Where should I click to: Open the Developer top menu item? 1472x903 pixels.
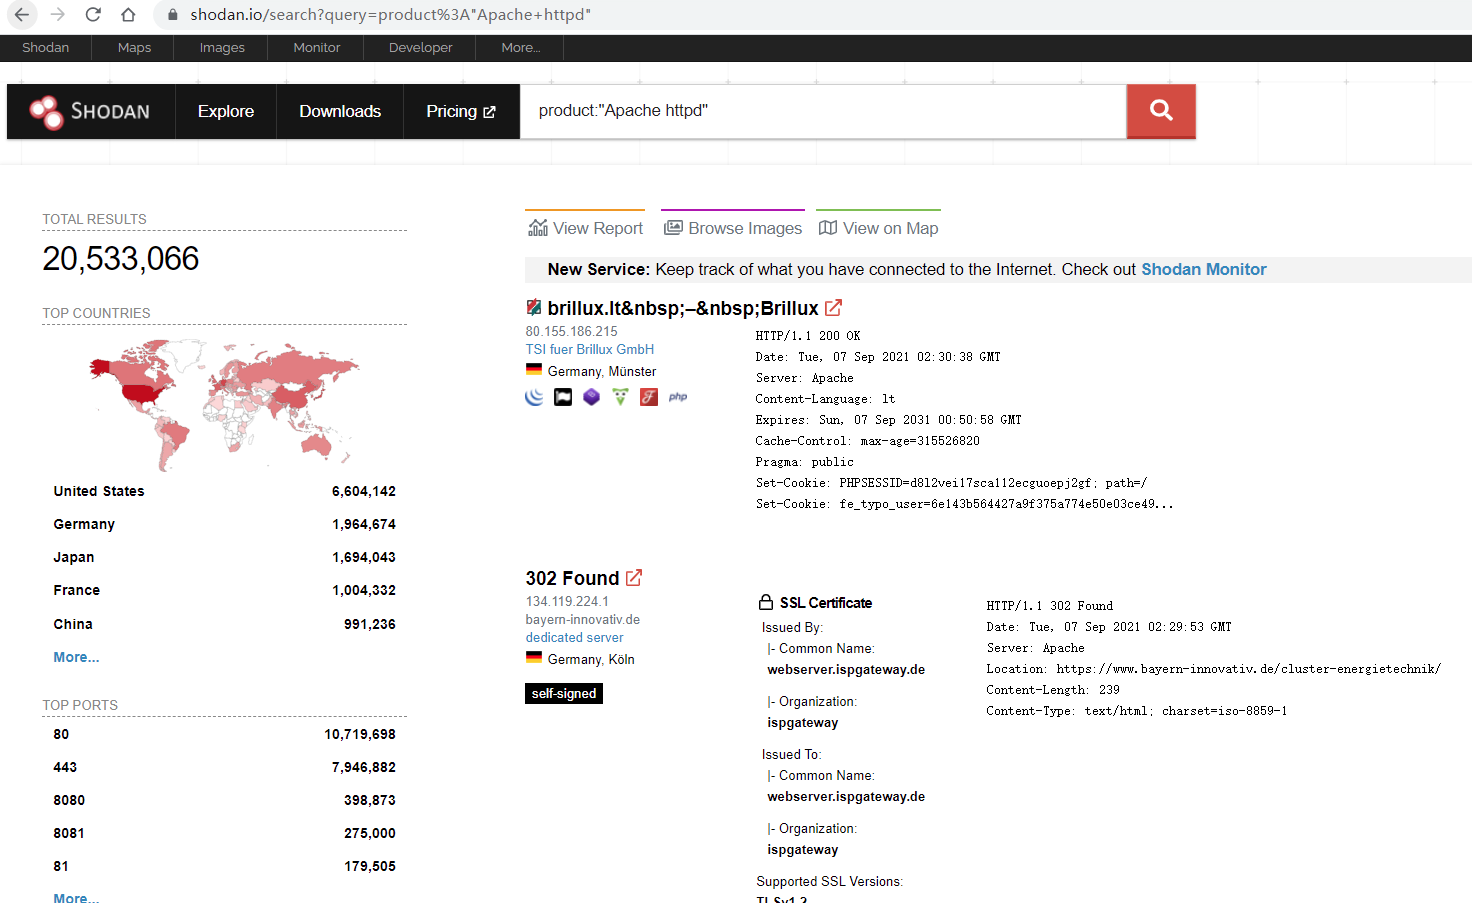(421, 48)
